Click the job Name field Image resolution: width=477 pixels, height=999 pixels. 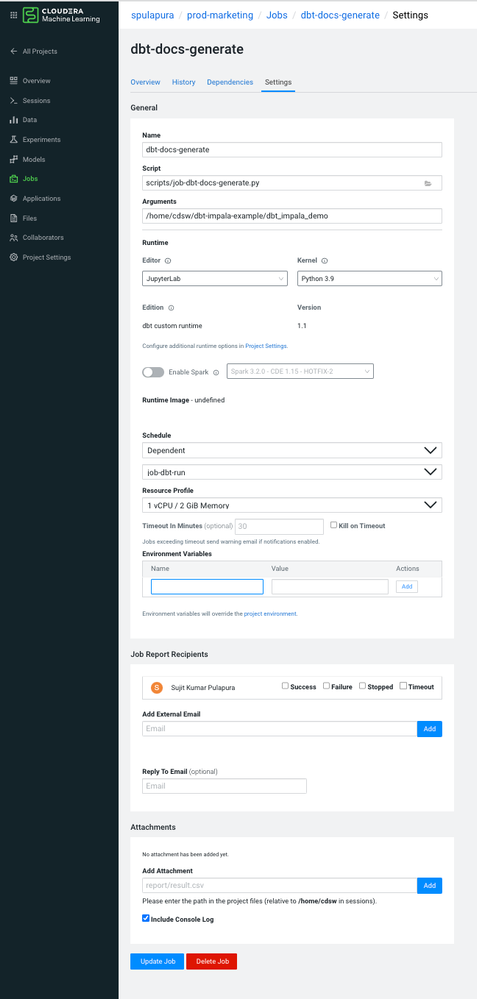tap(292, 150)
